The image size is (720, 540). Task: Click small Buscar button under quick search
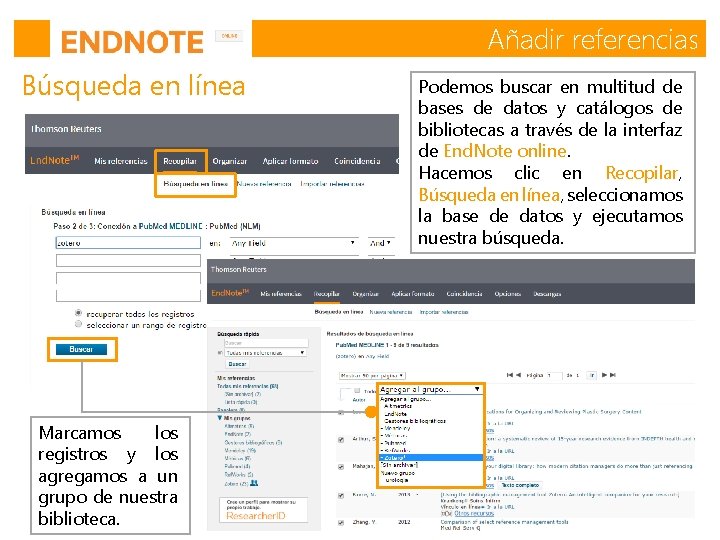click(237, 364)
